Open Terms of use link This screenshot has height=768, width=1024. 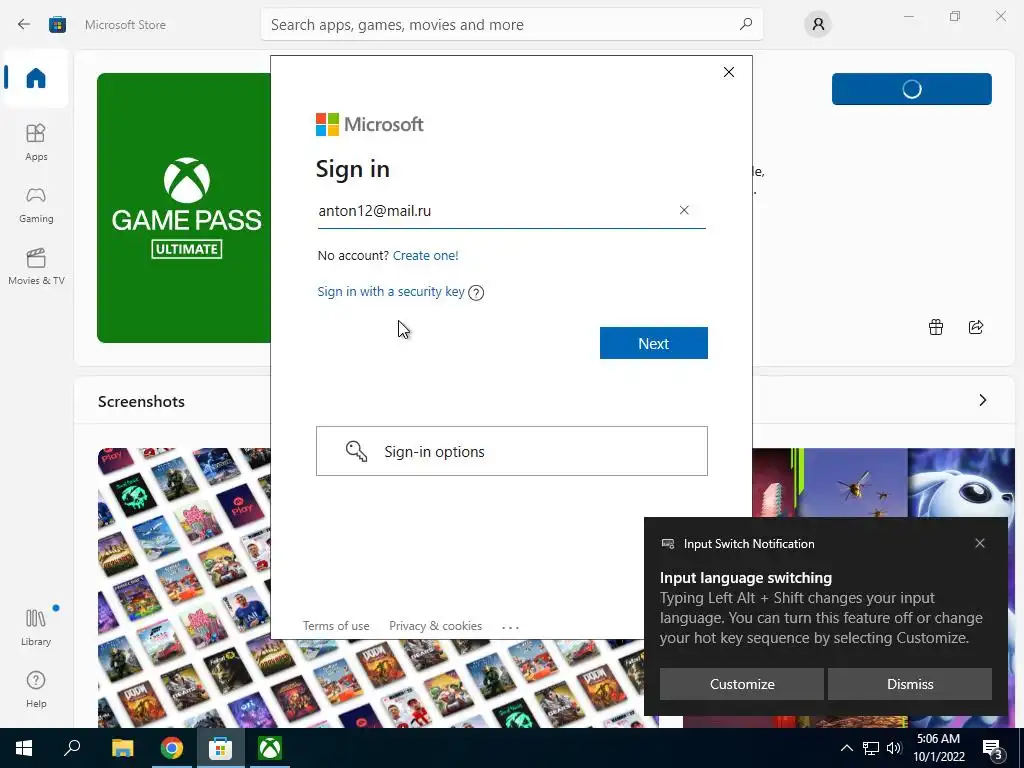coord(336,626)
